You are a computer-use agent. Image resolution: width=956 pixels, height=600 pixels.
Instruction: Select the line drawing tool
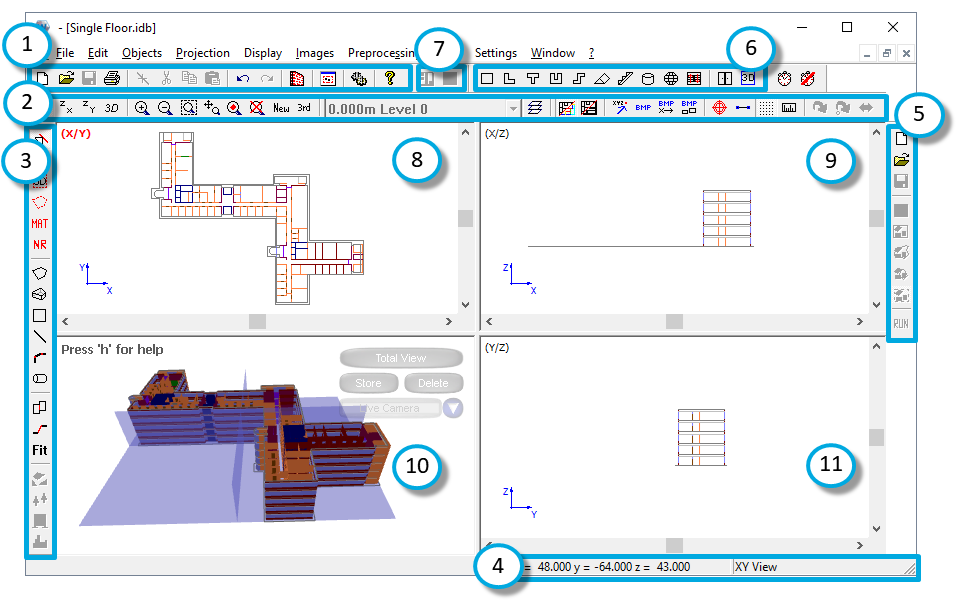(40, 337)
